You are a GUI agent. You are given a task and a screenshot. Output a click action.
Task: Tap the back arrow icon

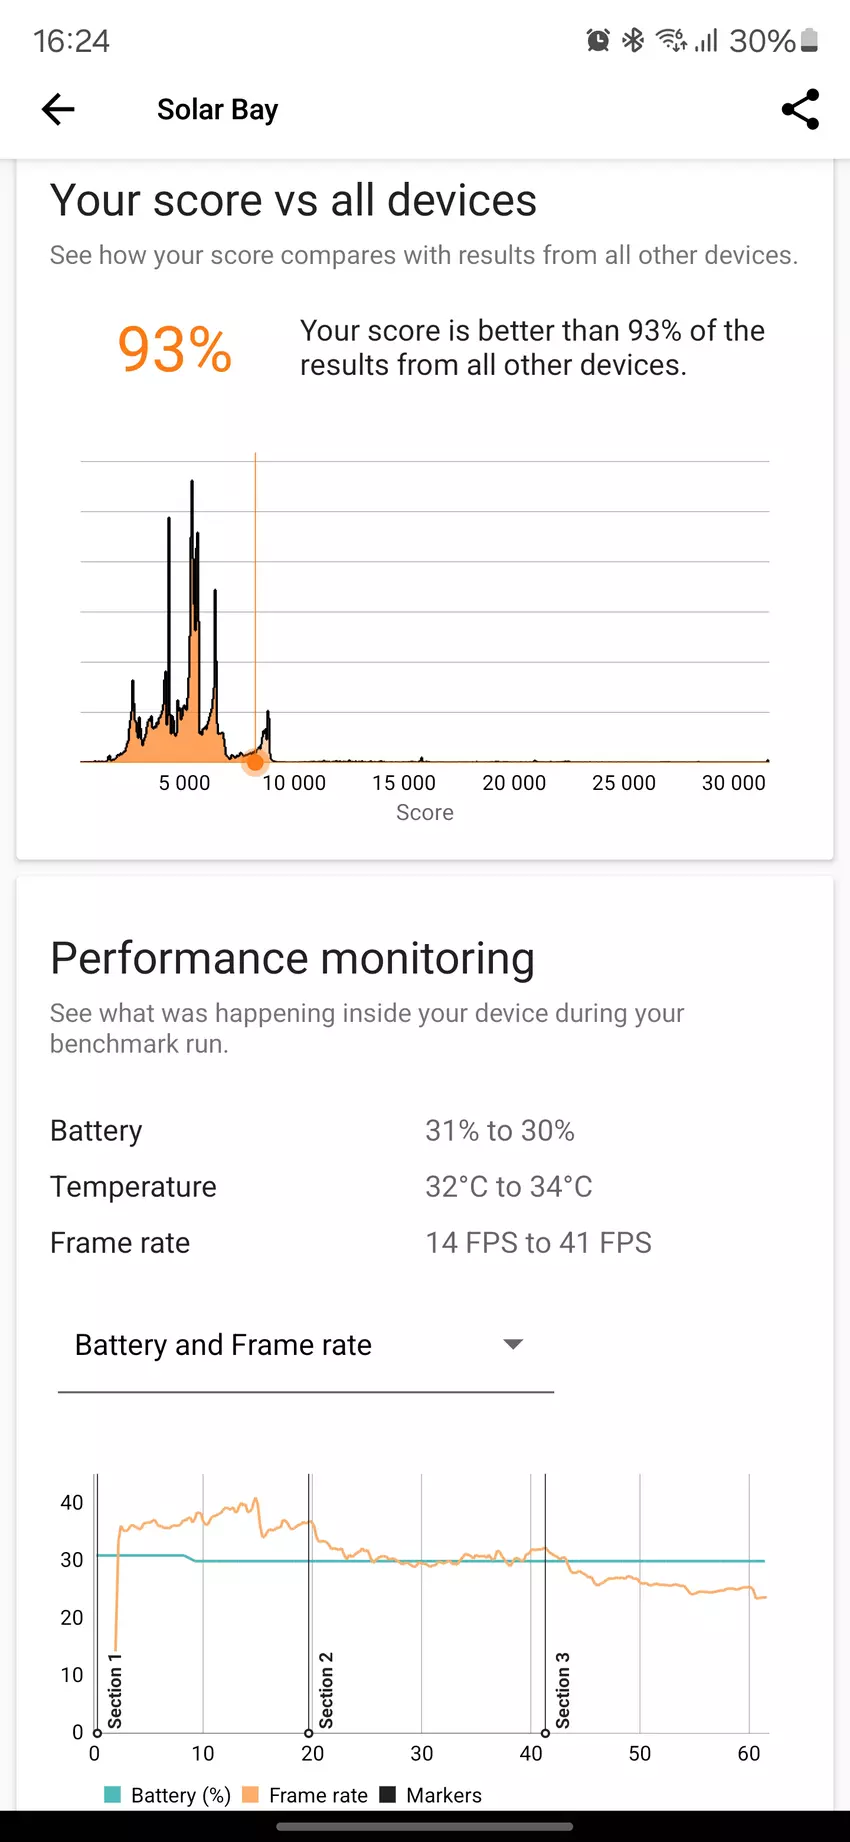pyautogui.click(x=58, y=109)
